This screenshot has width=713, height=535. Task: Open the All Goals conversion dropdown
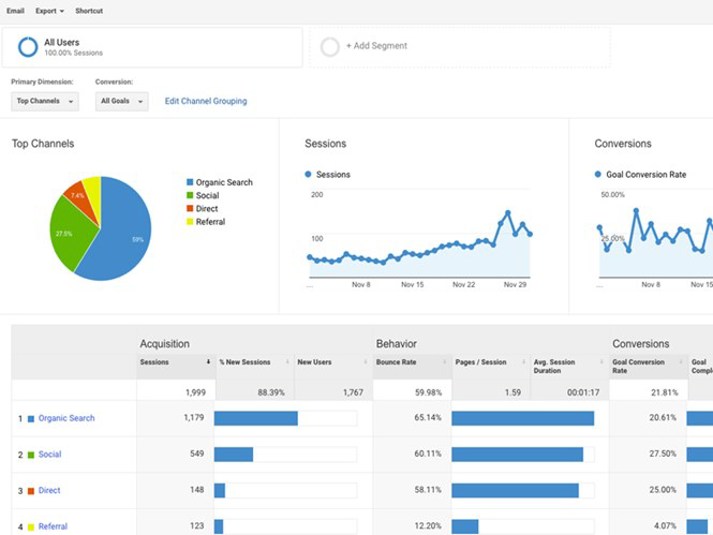[x=122, y=101]
